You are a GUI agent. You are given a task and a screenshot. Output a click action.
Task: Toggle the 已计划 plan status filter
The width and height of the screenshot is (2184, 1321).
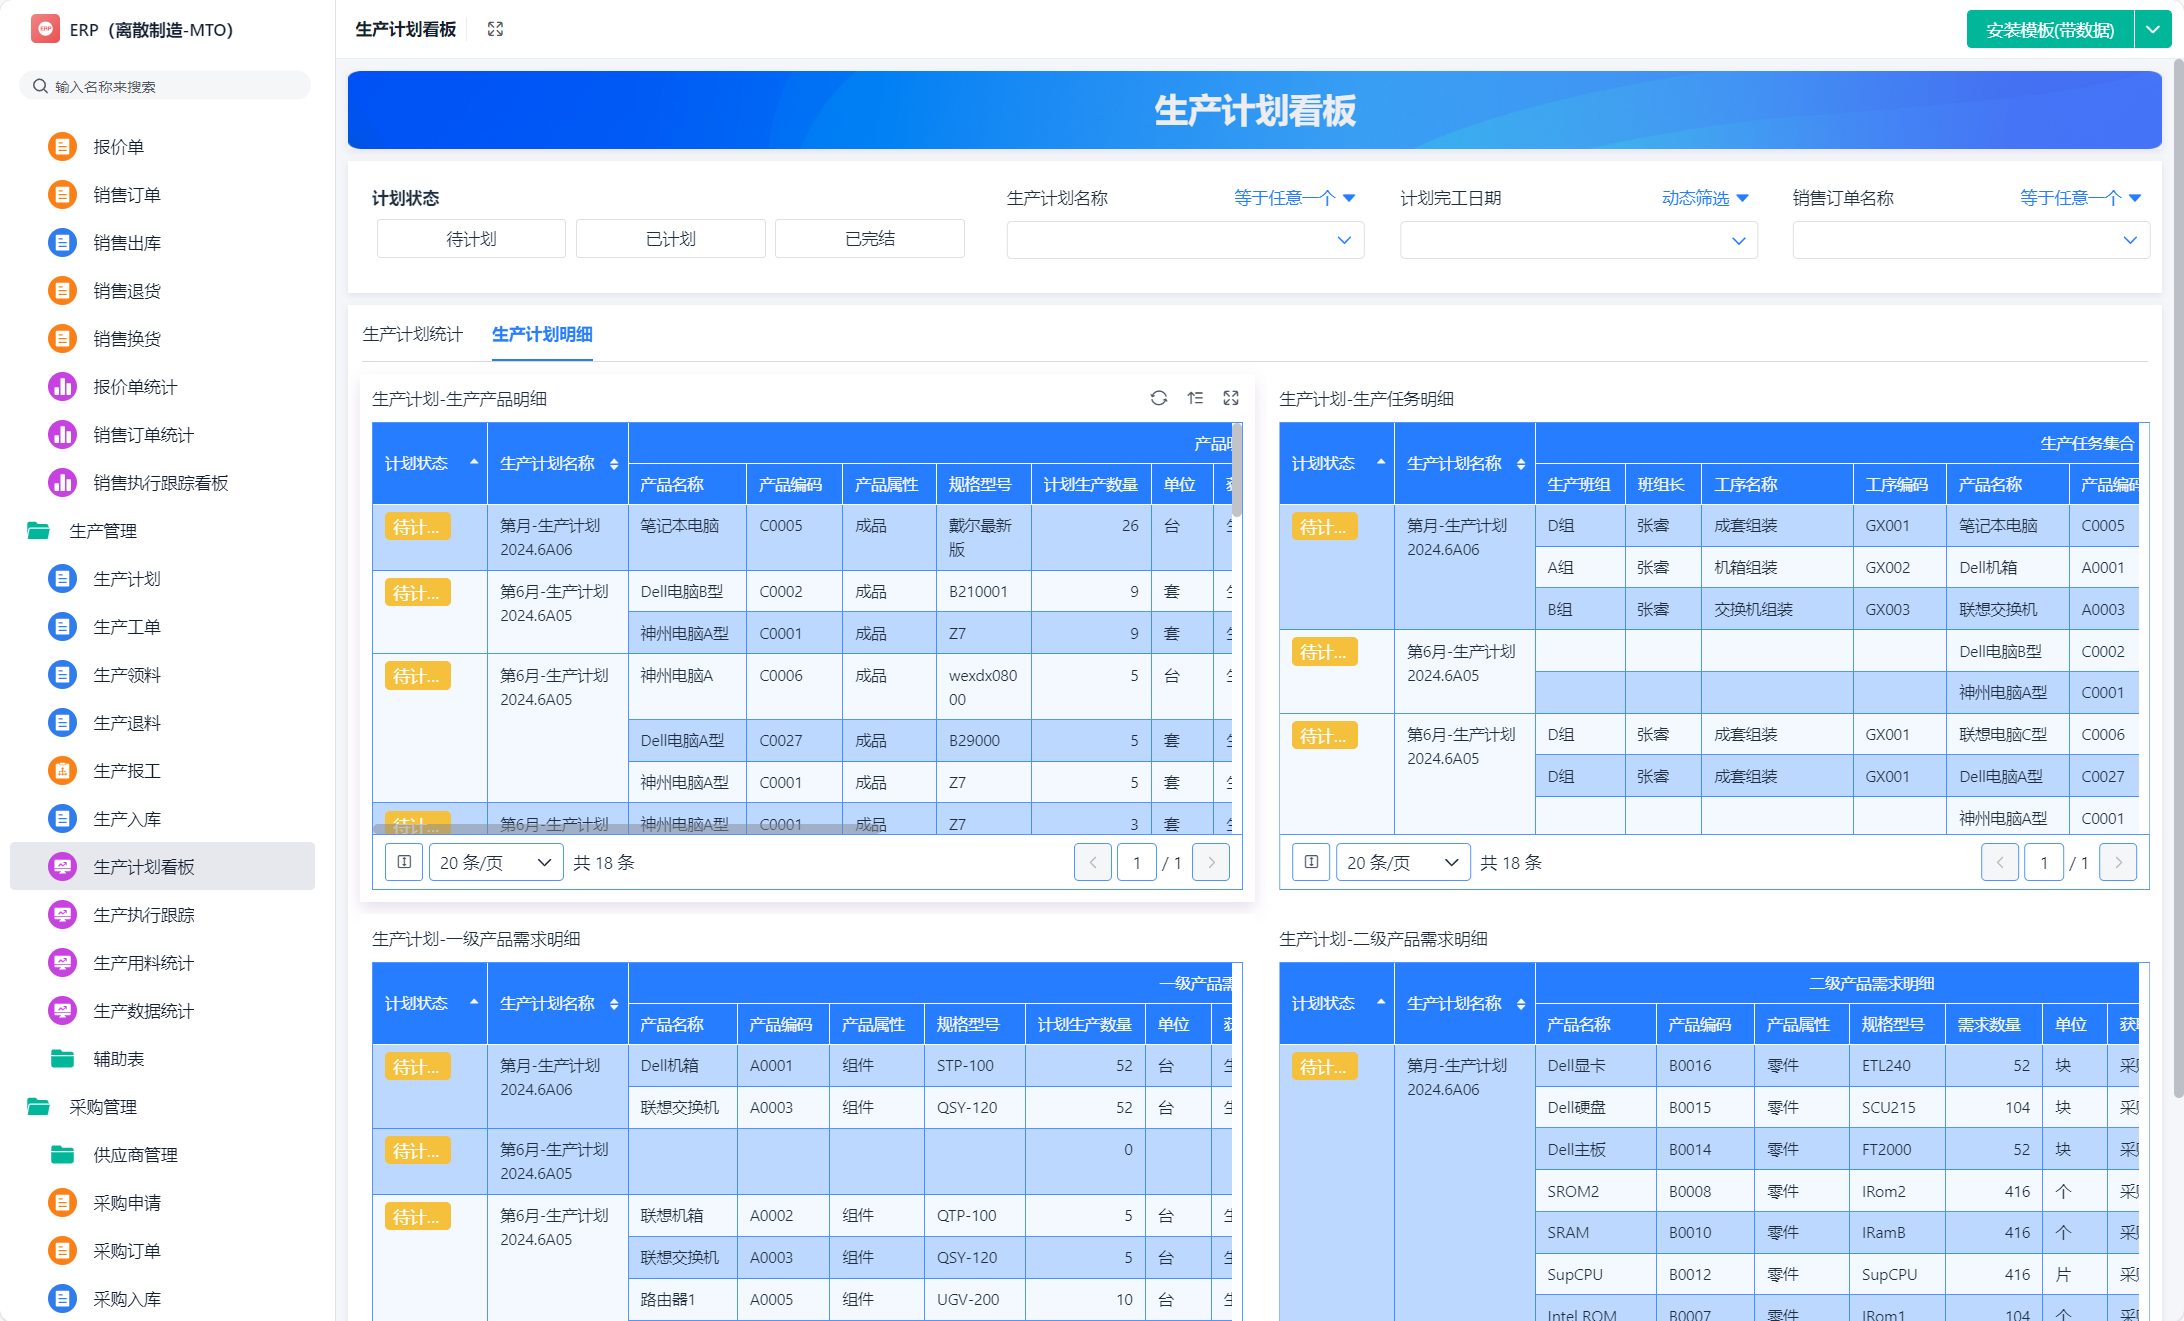click(x=670, y=238)
